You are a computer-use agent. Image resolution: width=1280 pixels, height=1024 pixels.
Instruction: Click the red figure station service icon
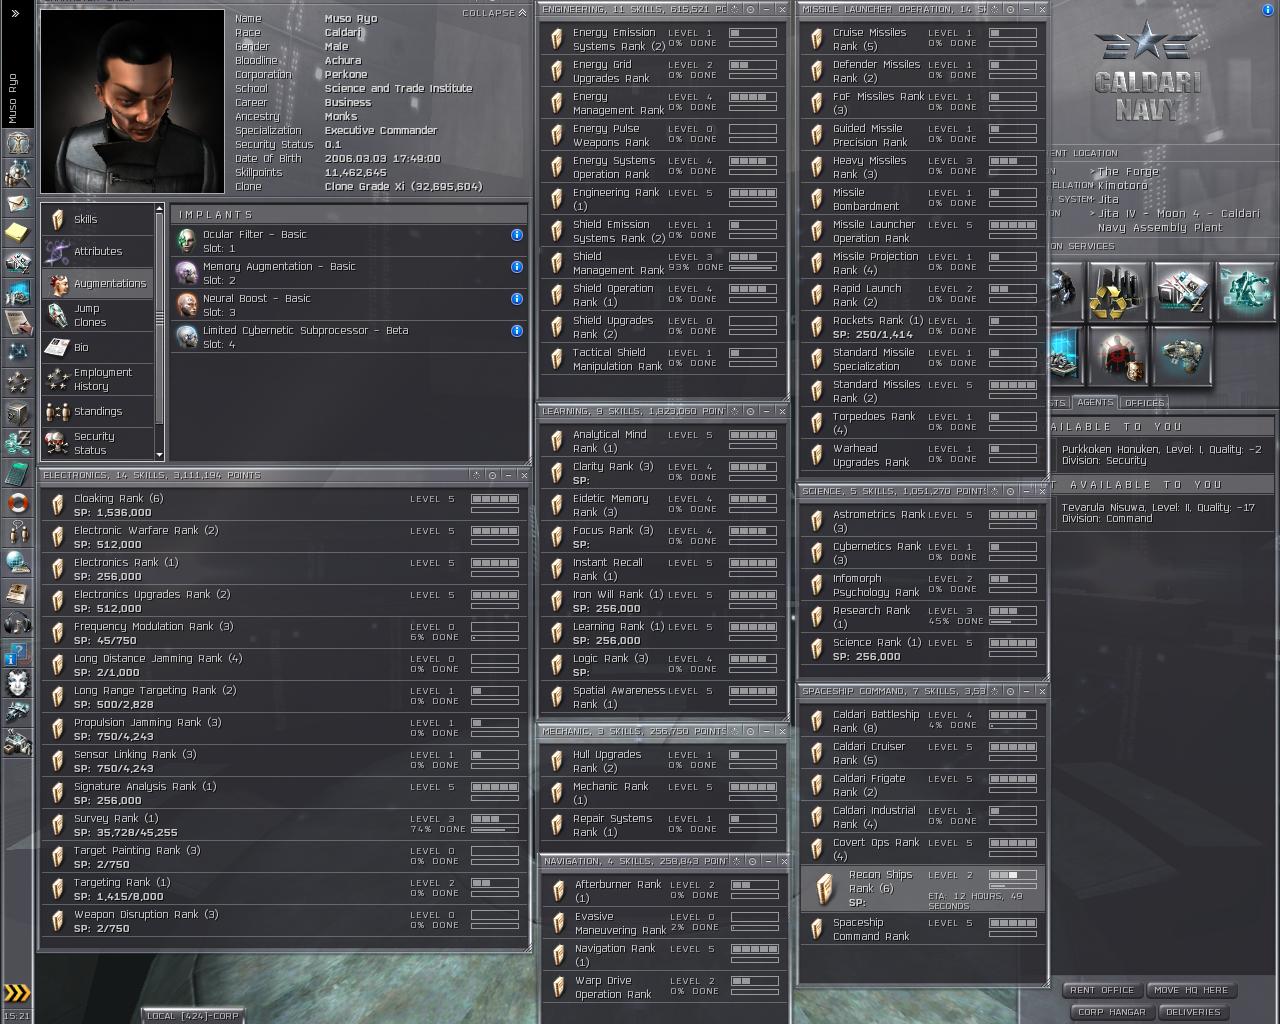pyautogui.click(x=1117, y=355)
